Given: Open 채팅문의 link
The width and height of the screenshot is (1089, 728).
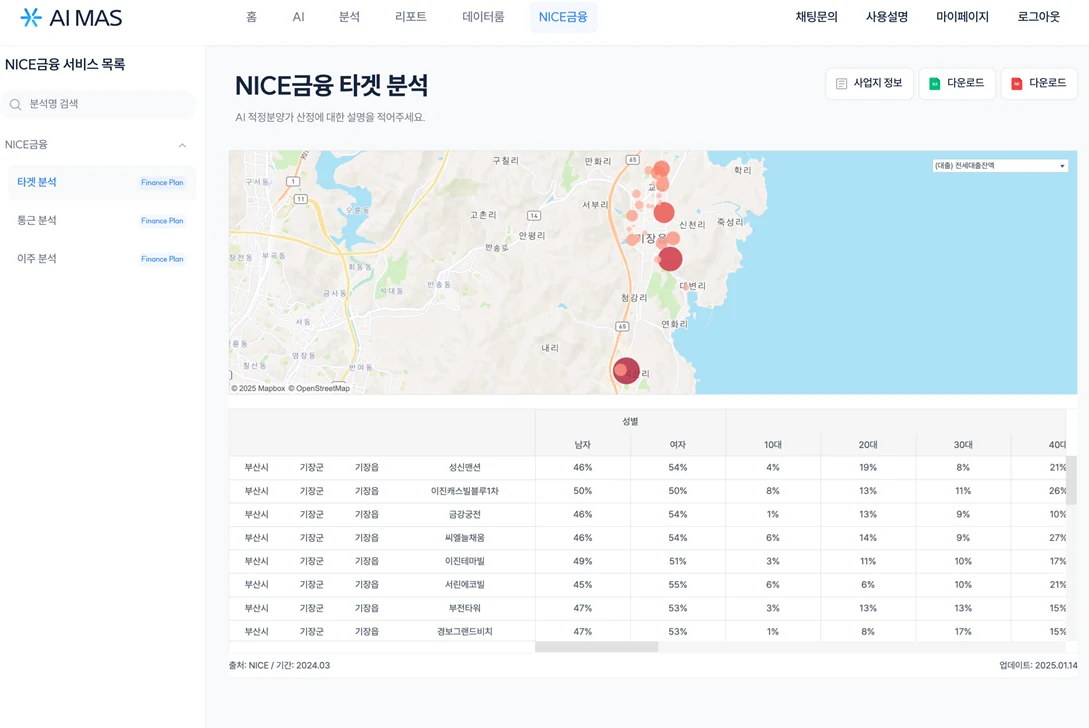Looking at the screenshot, I should tap(816, 17).
